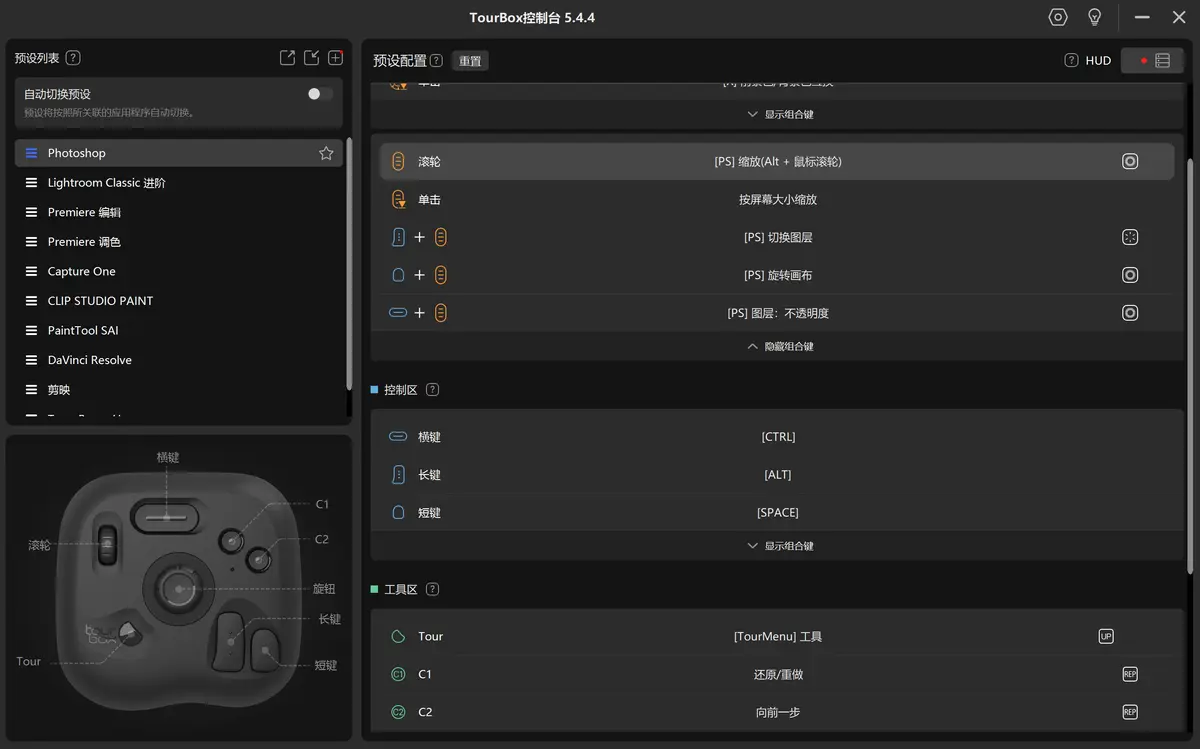Click the import preset icon
Screen dimensions: 1200x749
coord(312,58)
